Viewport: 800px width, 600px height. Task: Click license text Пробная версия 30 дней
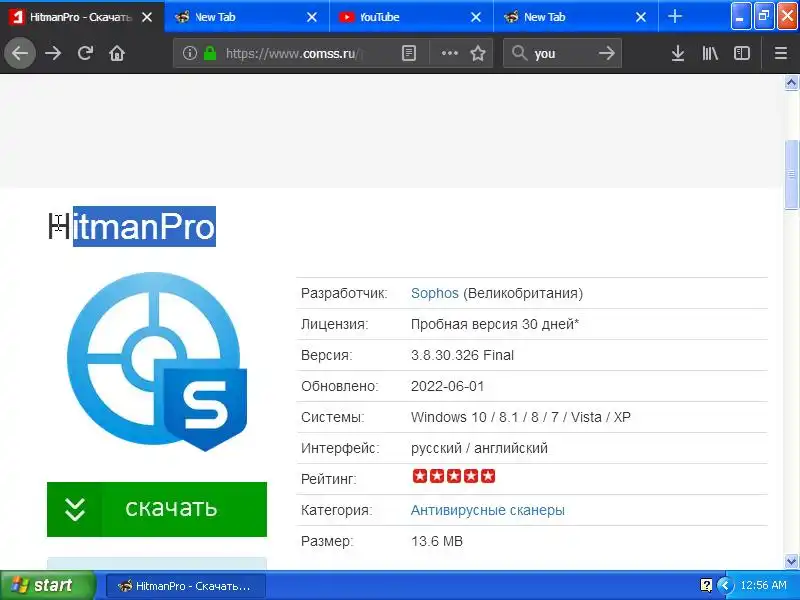coord(494,324)
